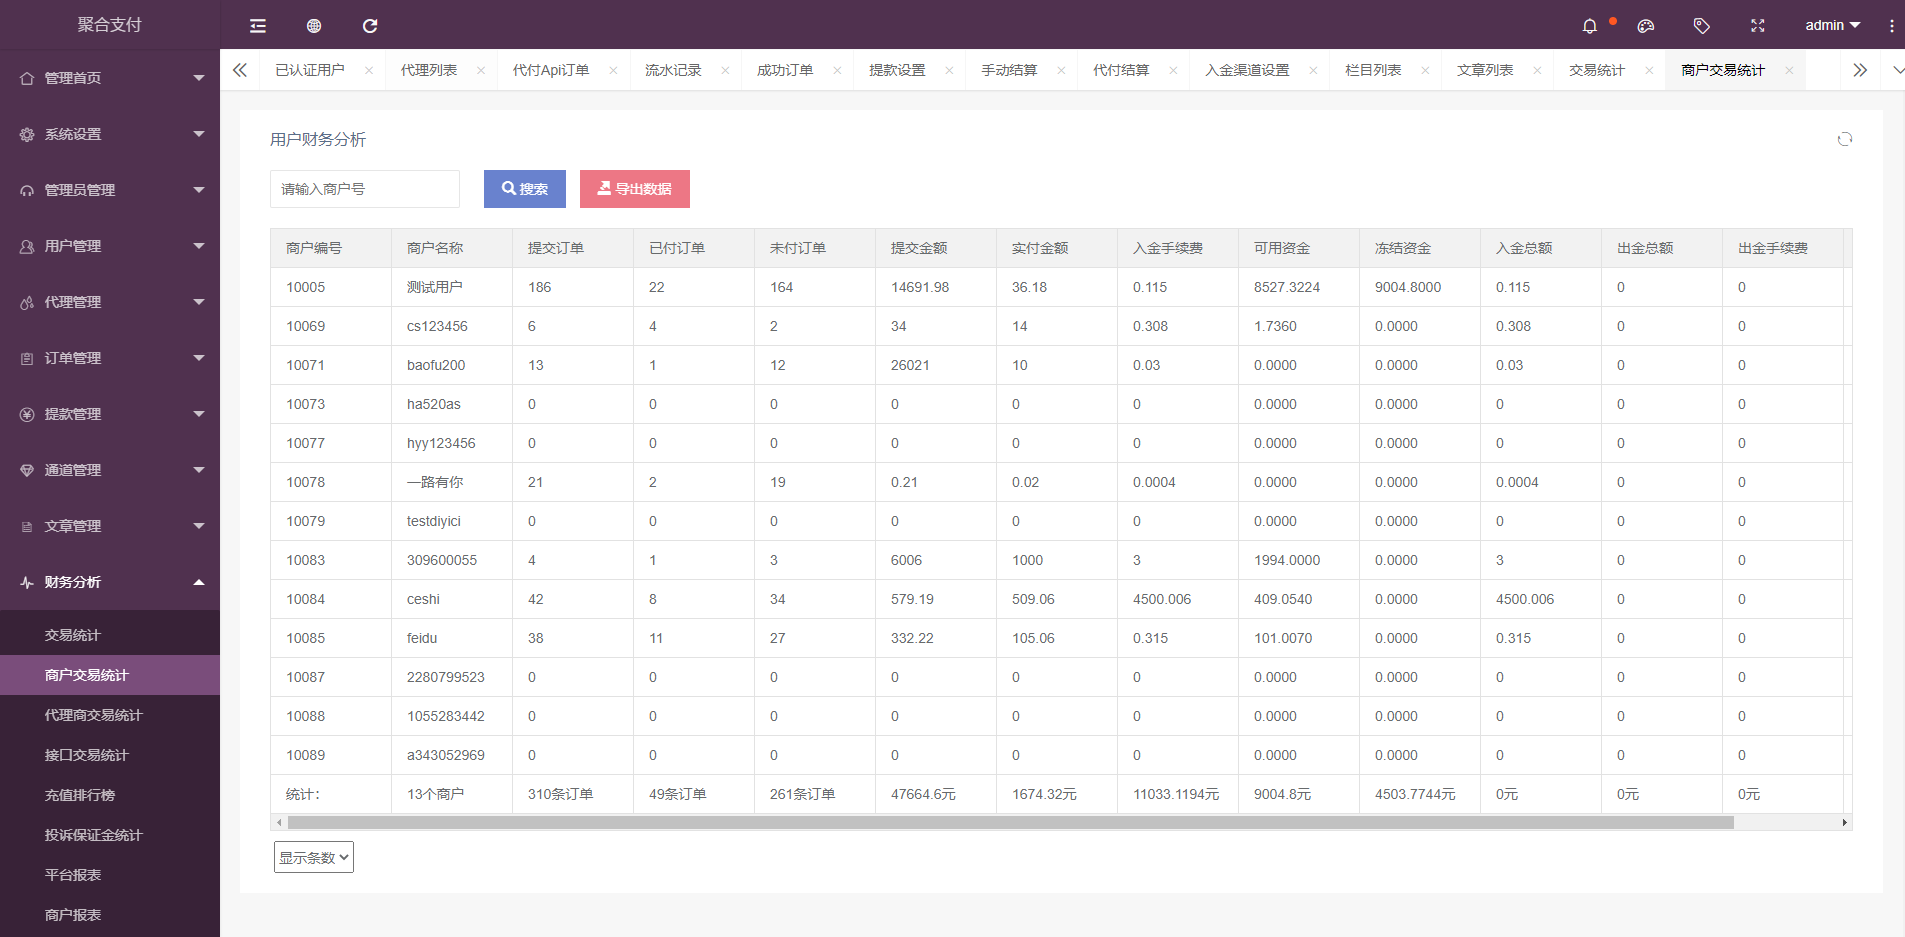Close the 已认证用户 tab
The image size is (1905, 937).
(x=369, y=70)
